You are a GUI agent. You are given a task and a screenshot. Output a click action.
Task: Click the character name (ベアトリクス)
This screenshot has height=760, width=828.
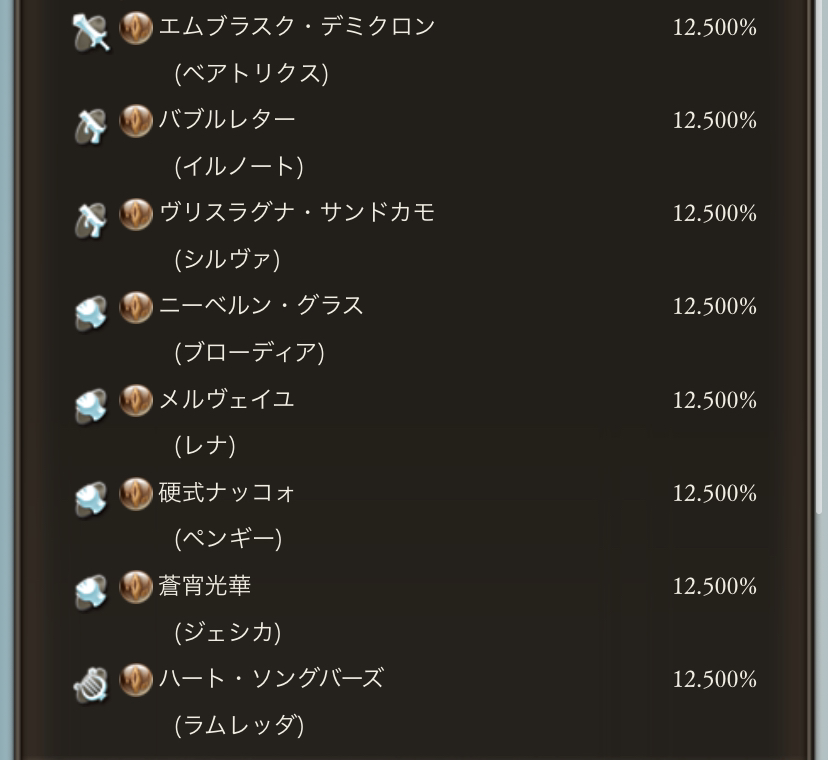click(251, 73)
